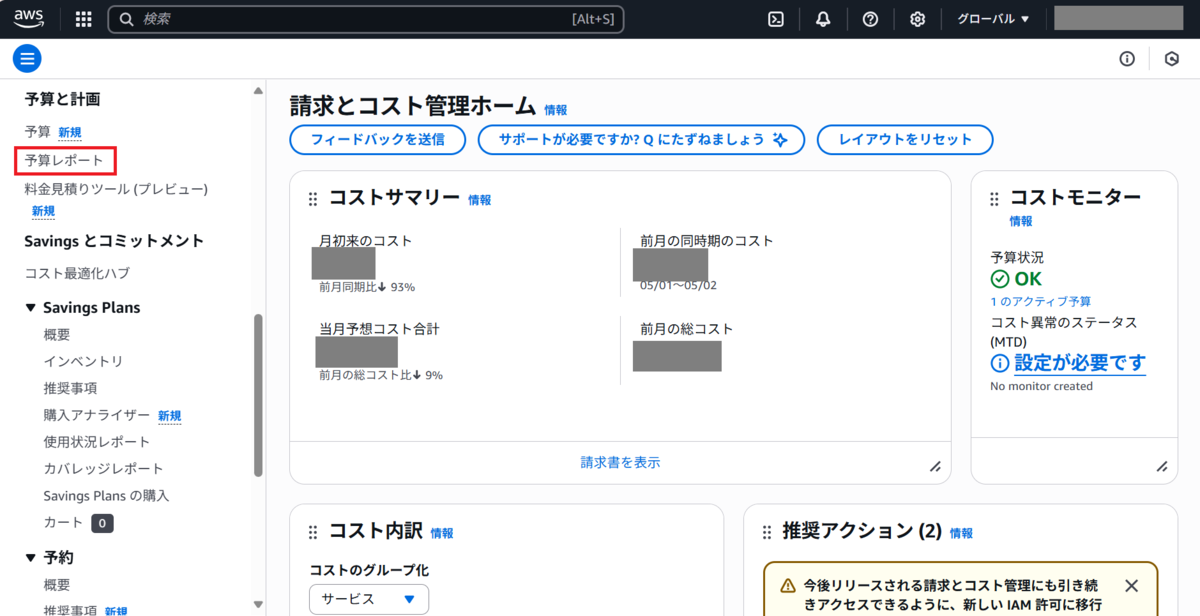Open 1 のアクティブ予算 link

tap(1040, 301)
